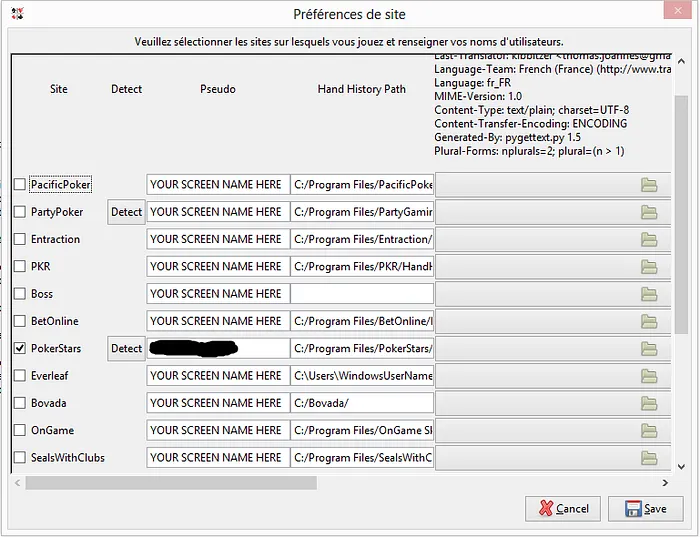Browse folder for Boss hand history
700x537 pixels.
coord(553,294)
